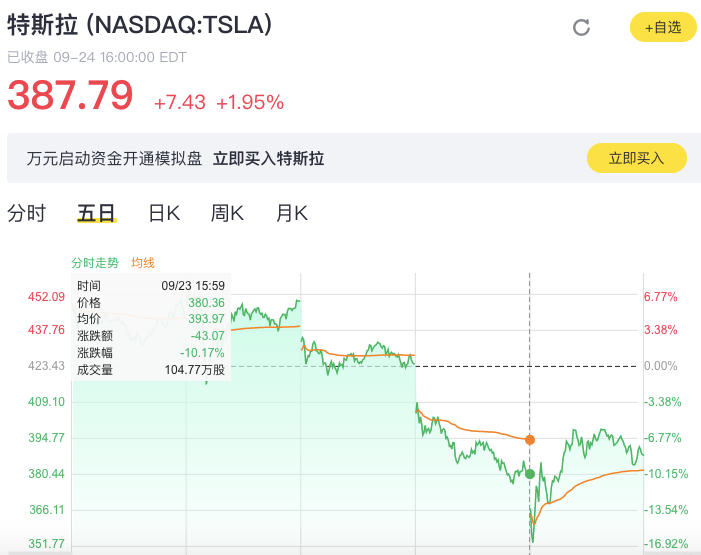Select the 五日 chart tab
The height and width of the screenshot is (555, 701).
click(97, 213)
